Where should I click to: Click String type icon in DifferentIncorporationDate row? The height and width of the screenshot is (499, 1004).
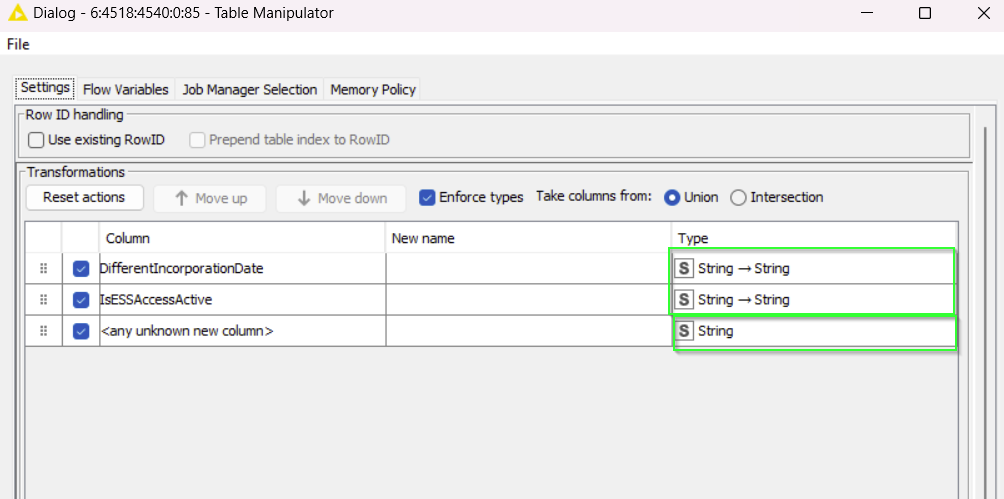tap(684, 269)
